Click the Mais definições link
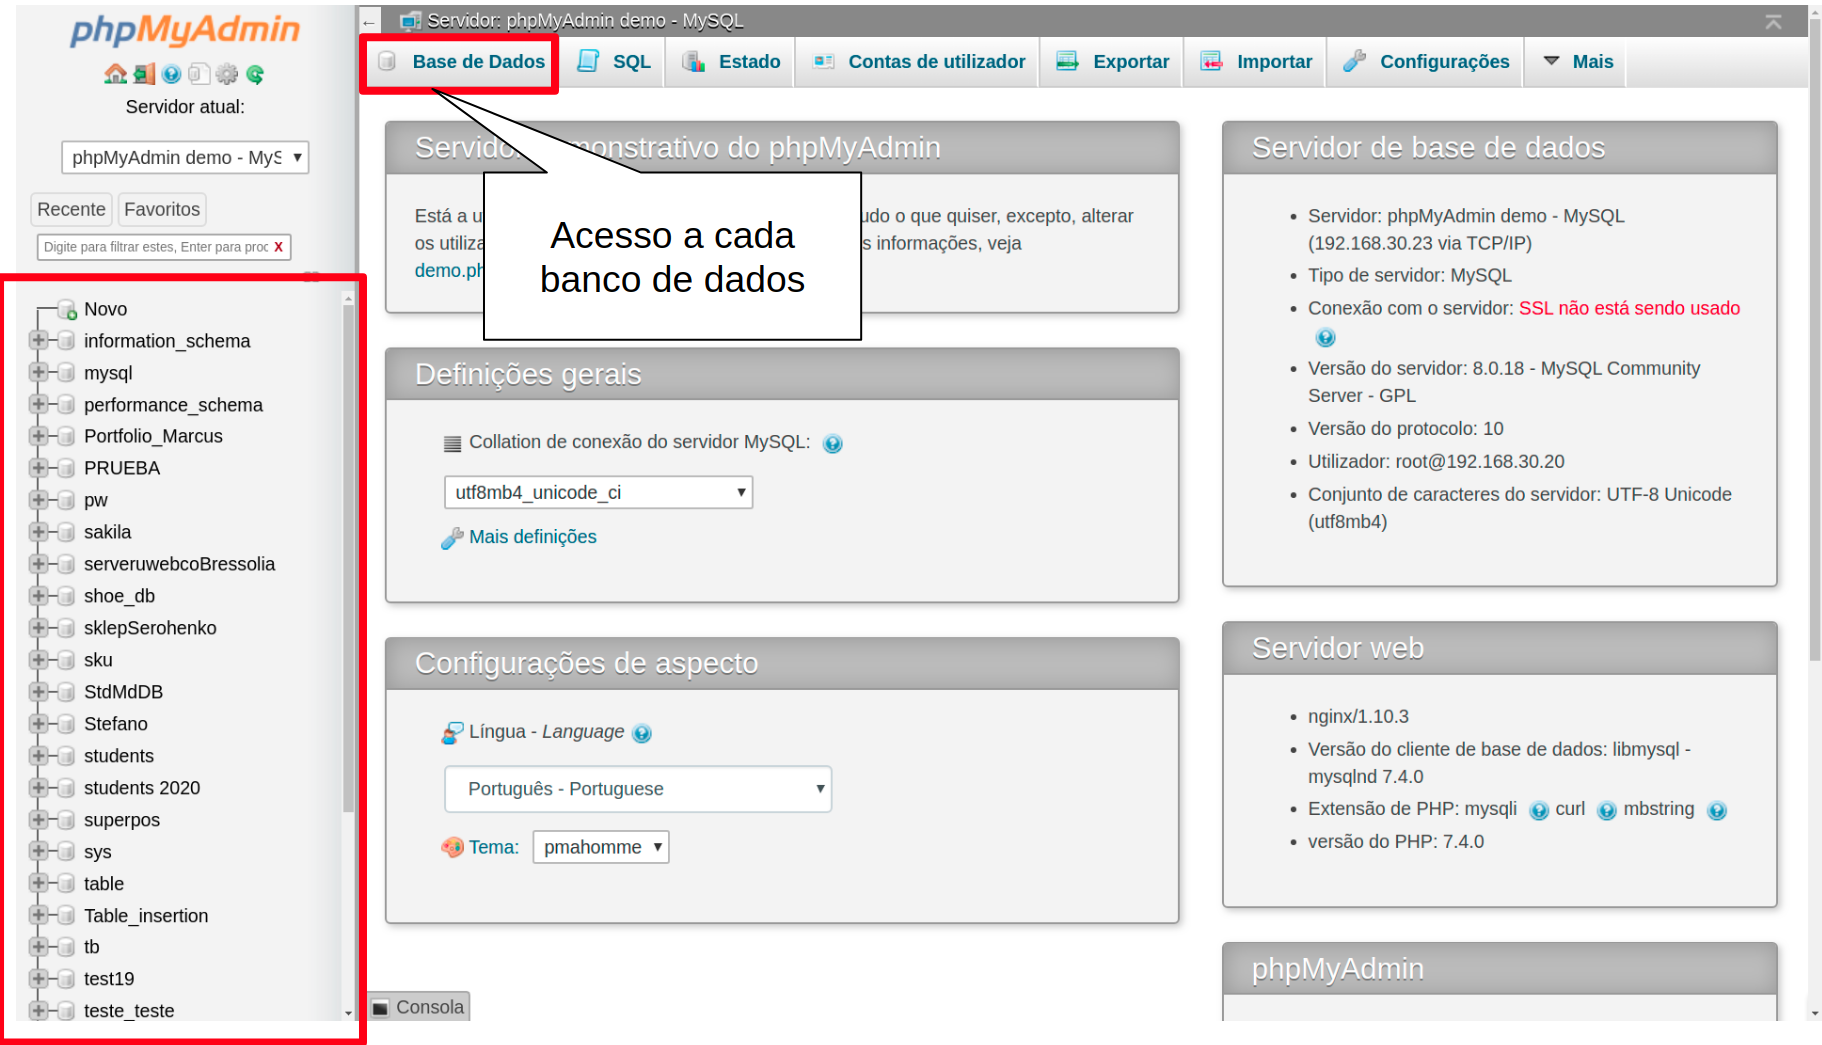 (532, 537)
